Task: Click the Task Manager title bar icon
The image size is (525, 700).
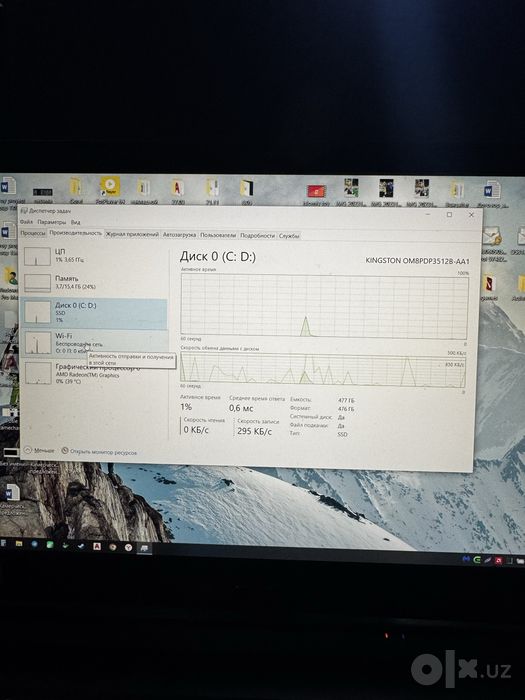Action: [x=24, y=210]
